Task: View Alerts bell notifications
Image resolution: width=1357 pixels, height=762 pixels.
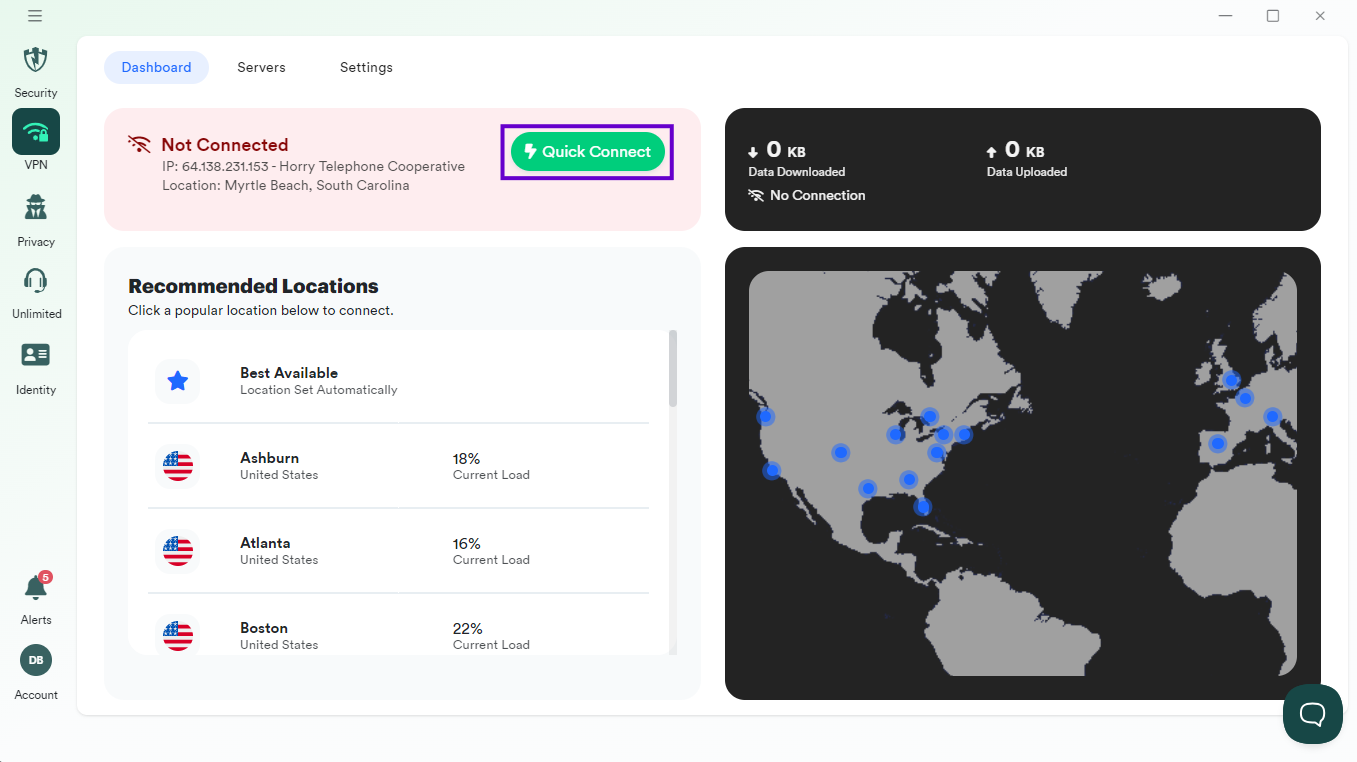Action: [x=36, y=588]
